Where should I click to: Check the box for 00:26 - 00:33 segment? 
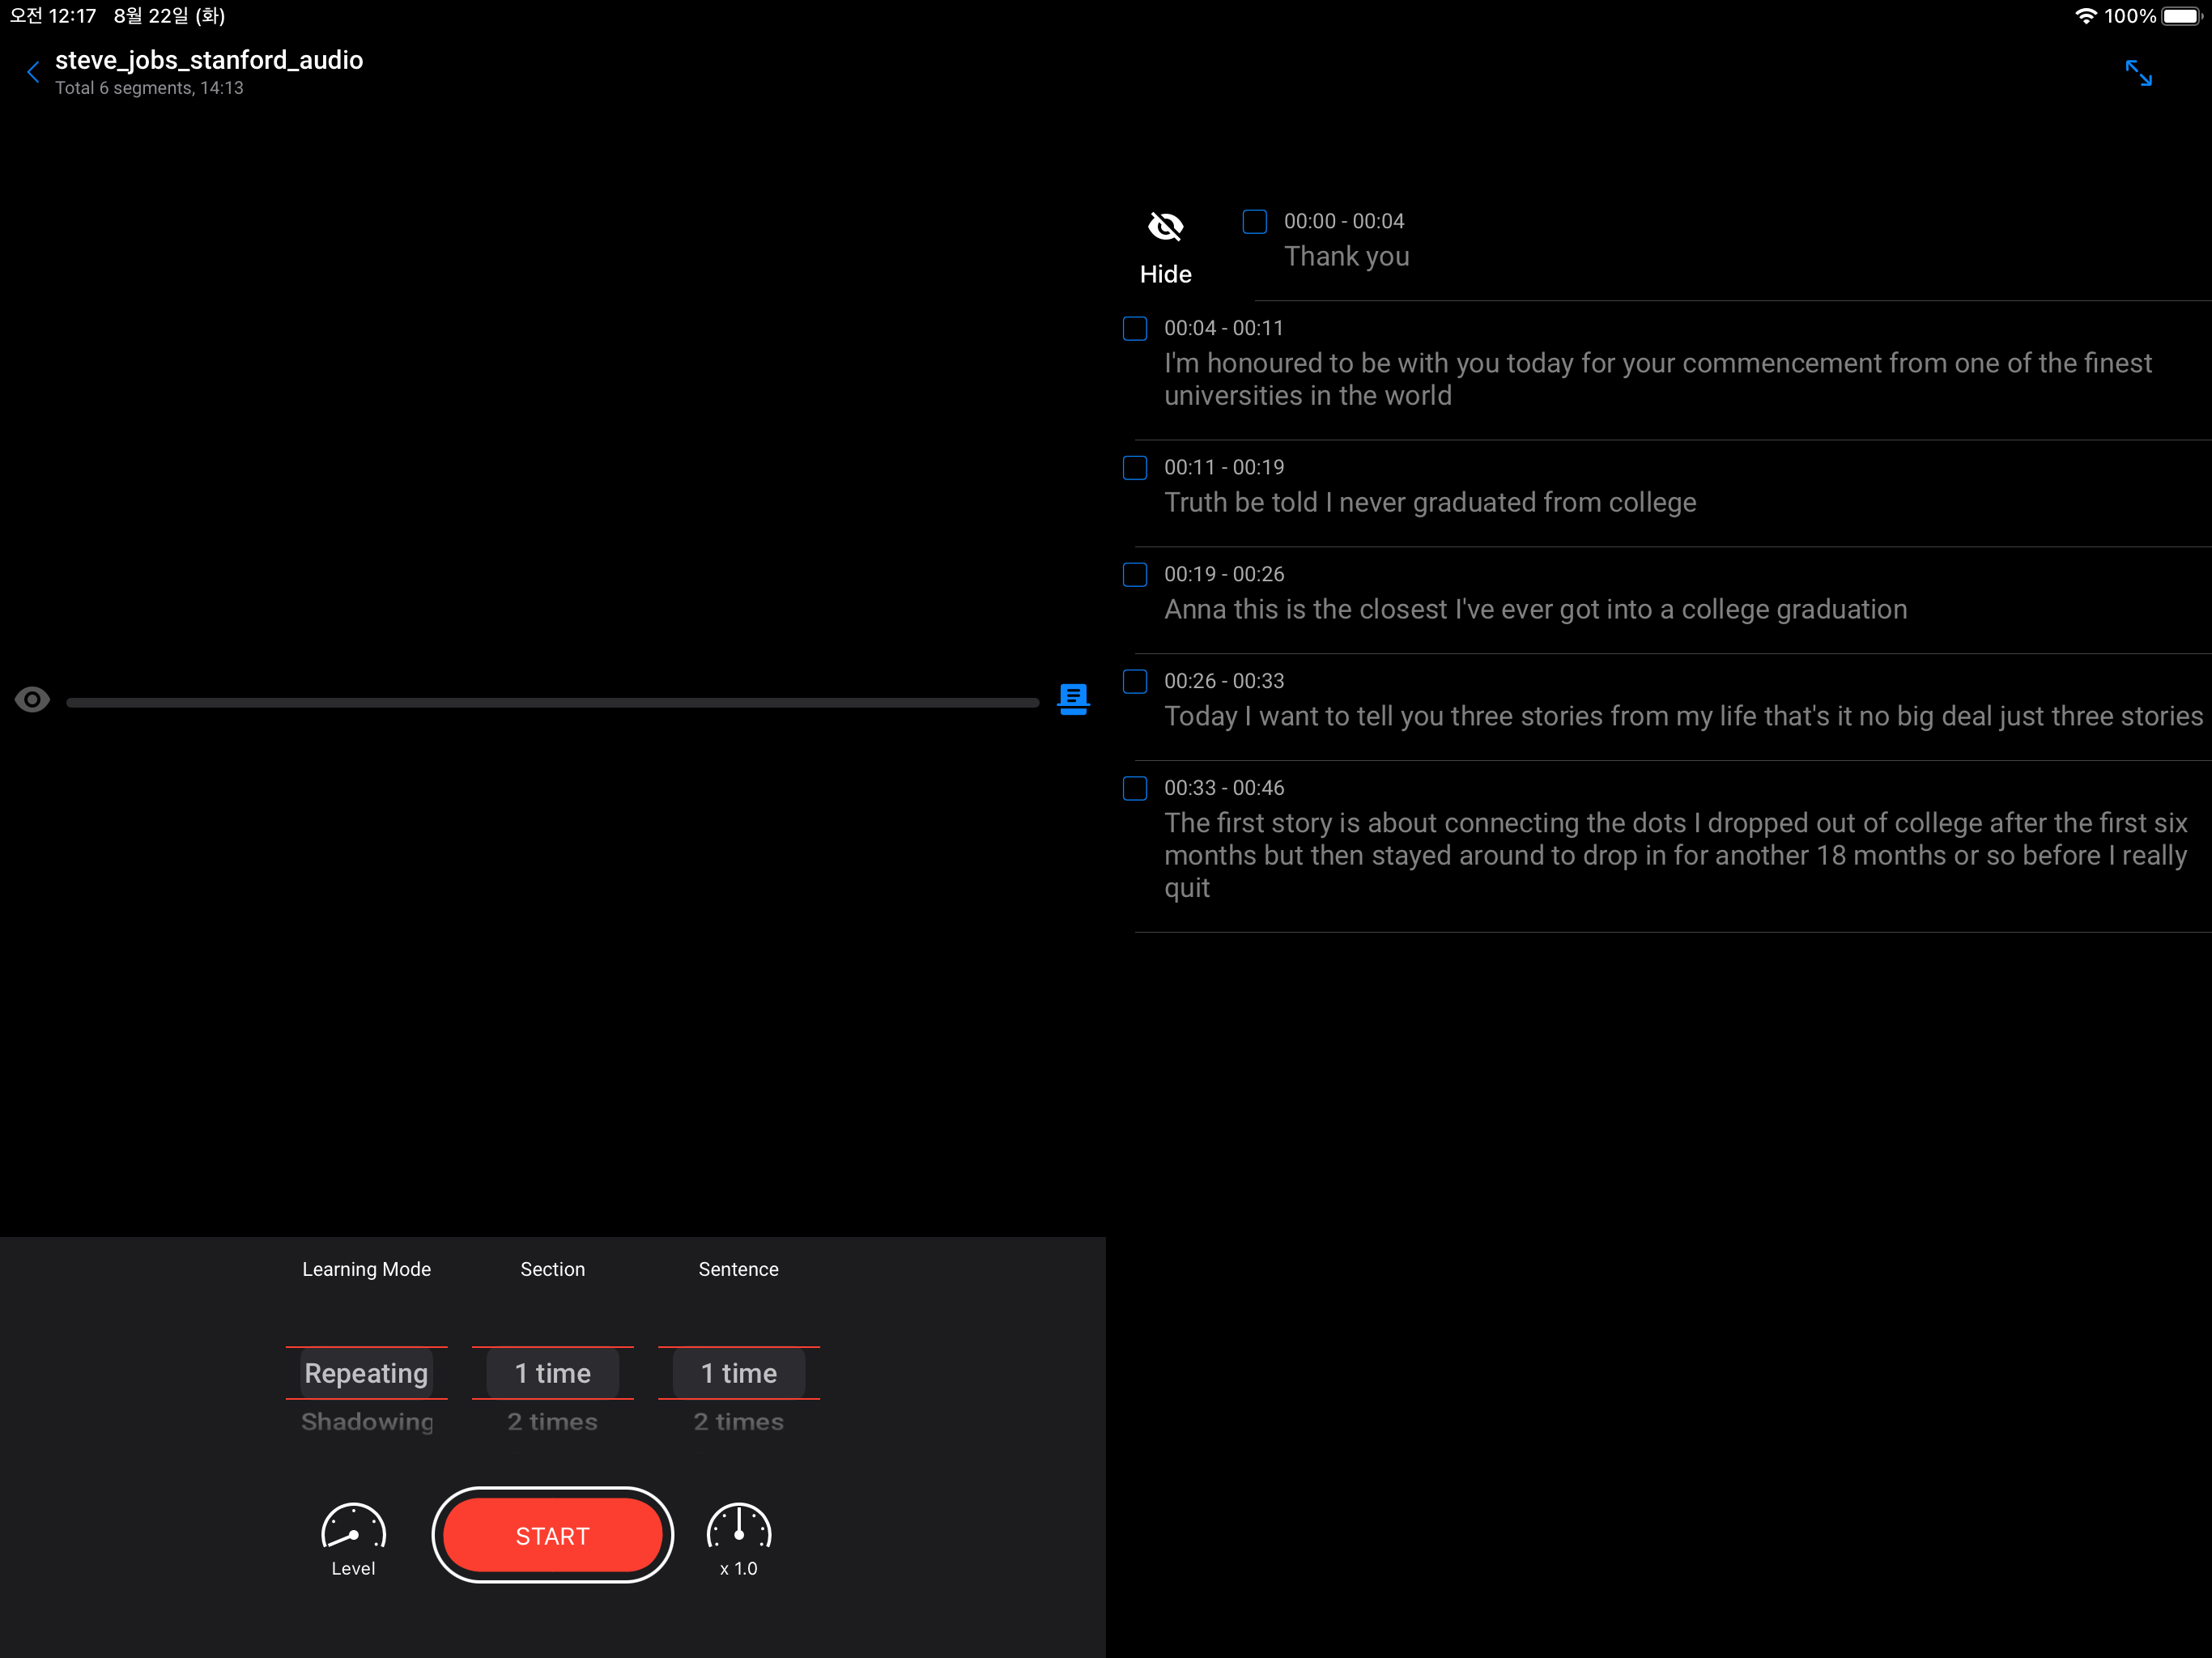point(1135,681)
